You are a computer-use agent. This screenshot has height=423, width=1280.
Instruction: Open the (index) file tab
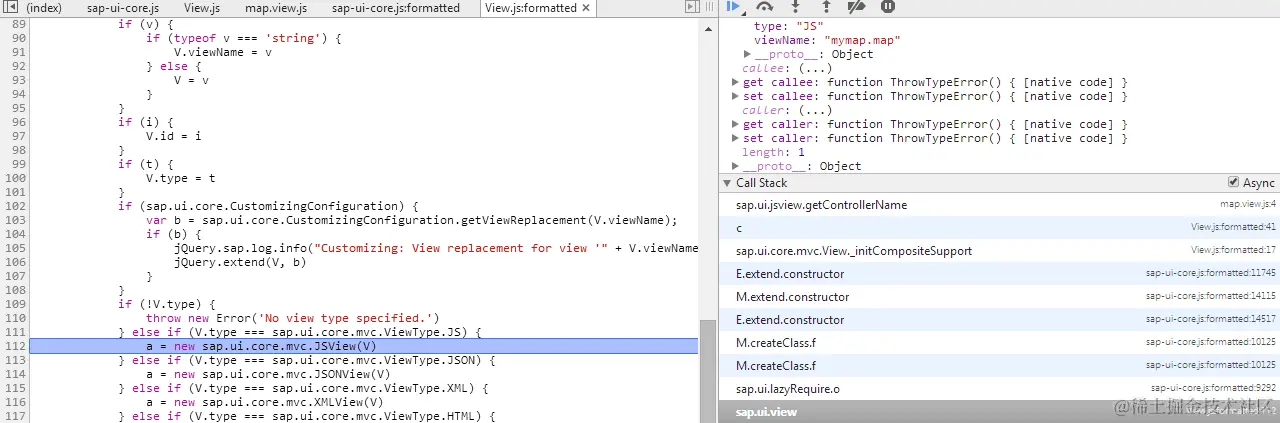pos(44,8)
